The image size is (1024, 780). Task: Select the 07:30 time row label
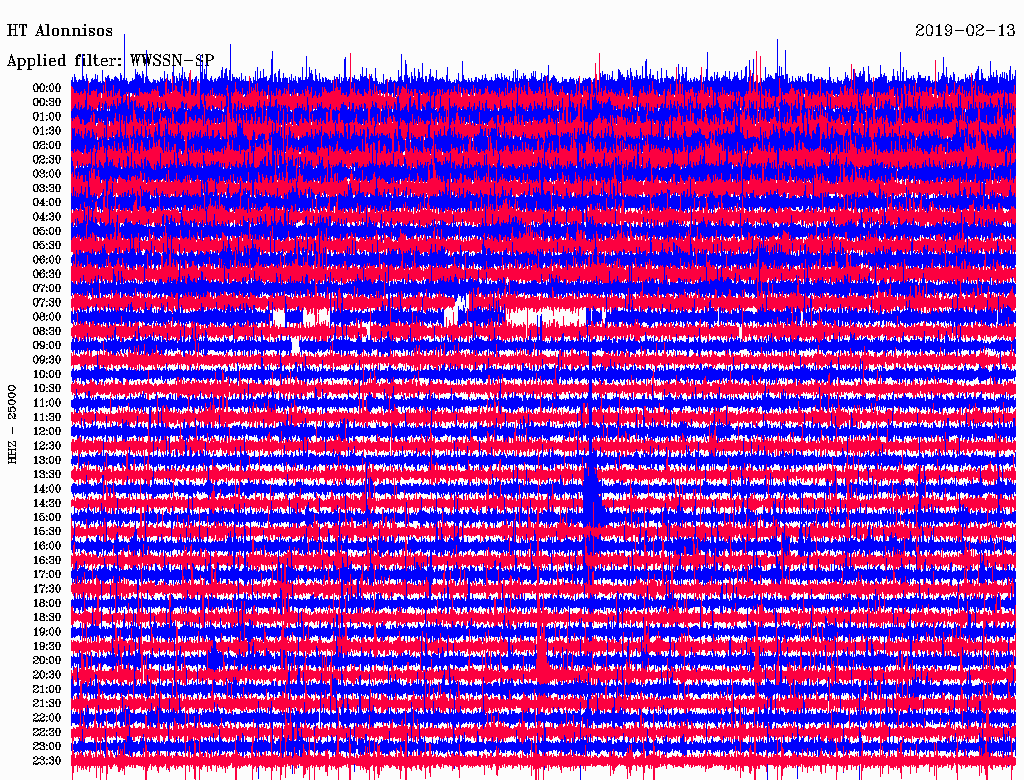(47, 302)
